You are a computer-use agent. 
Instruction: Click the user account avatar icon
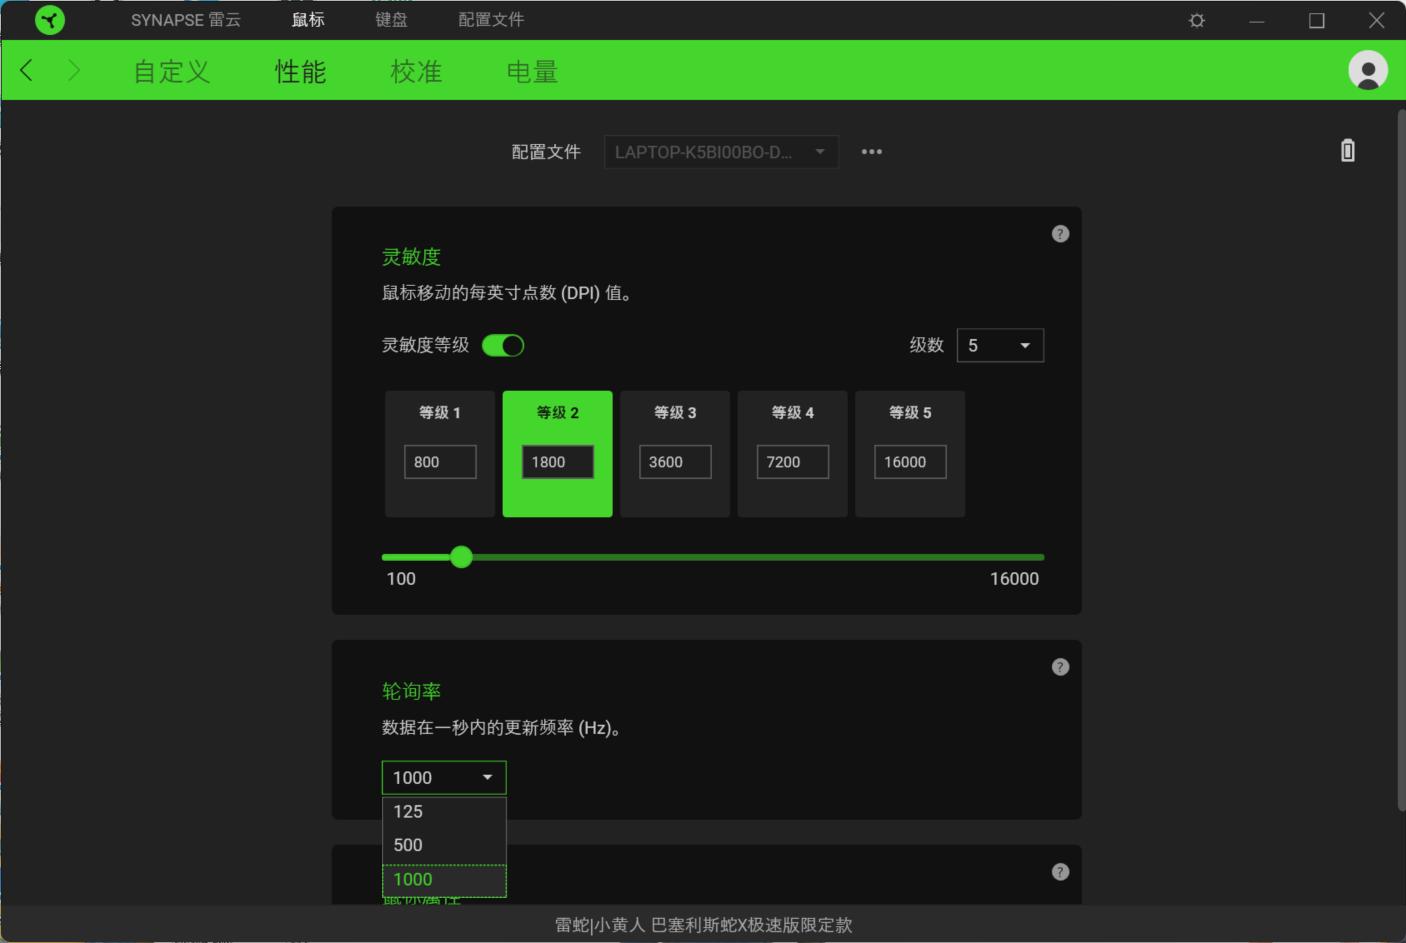1367,70
